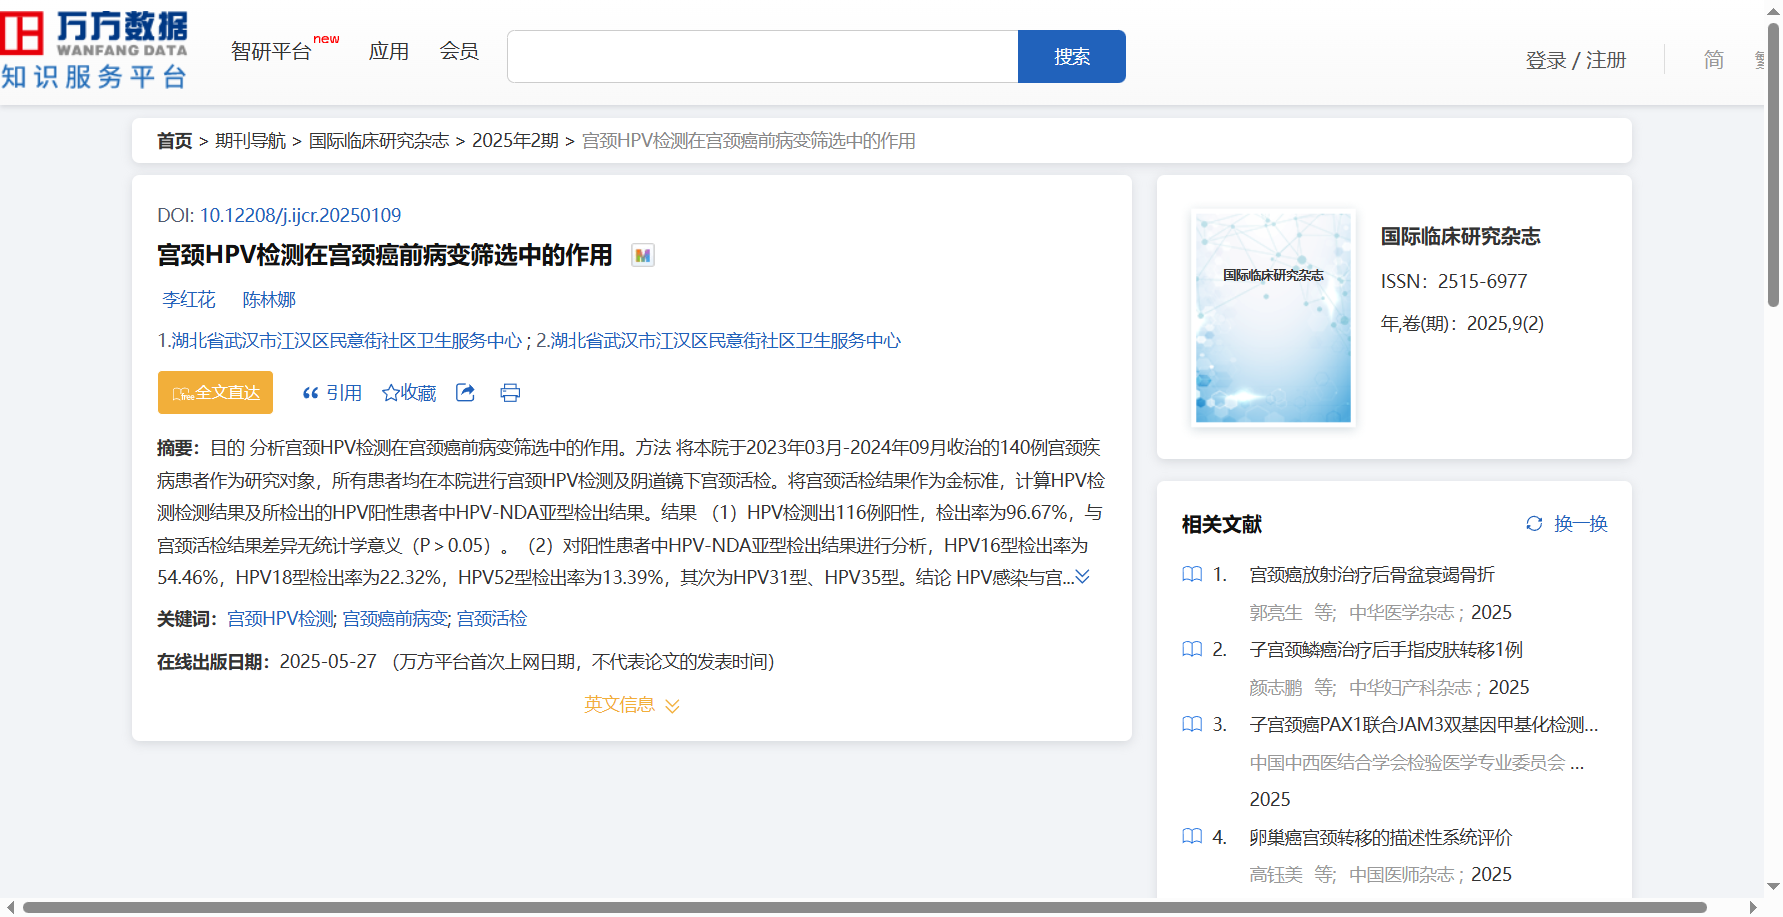Open author 陈林娜 page
Viewport: 1783px width, 917px height.
point(269,299)
